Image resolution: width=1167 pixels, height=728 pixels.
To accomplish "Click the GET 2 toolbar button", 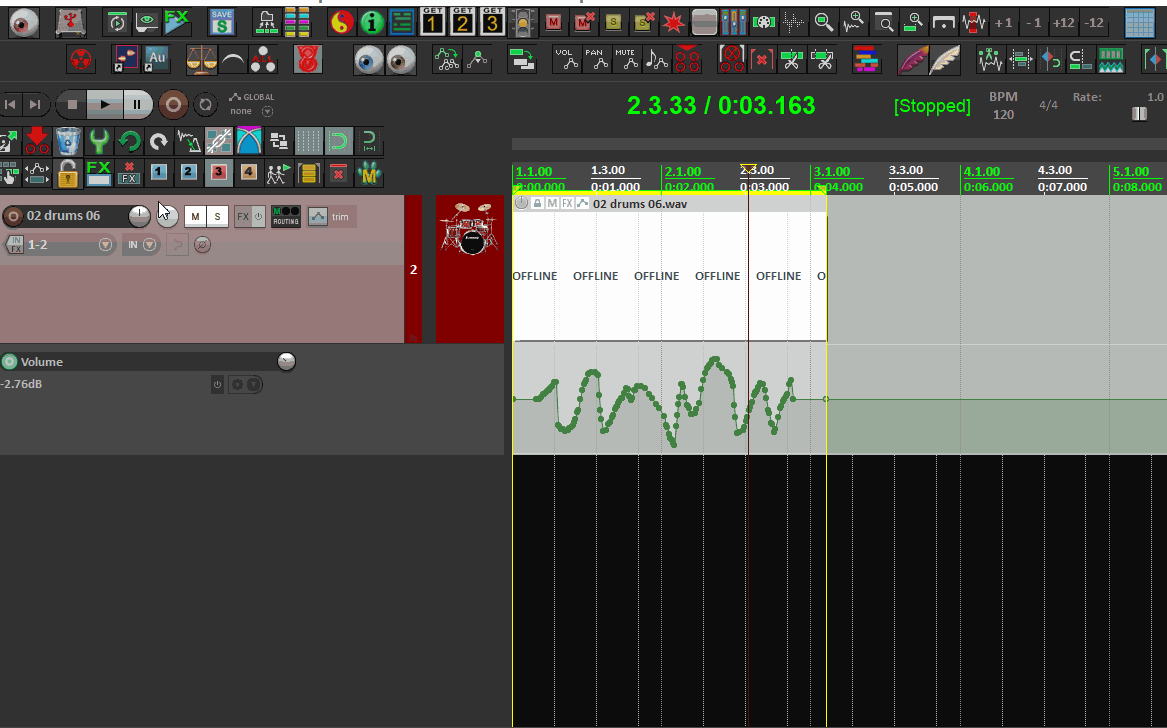I will [x=462, y=23].
